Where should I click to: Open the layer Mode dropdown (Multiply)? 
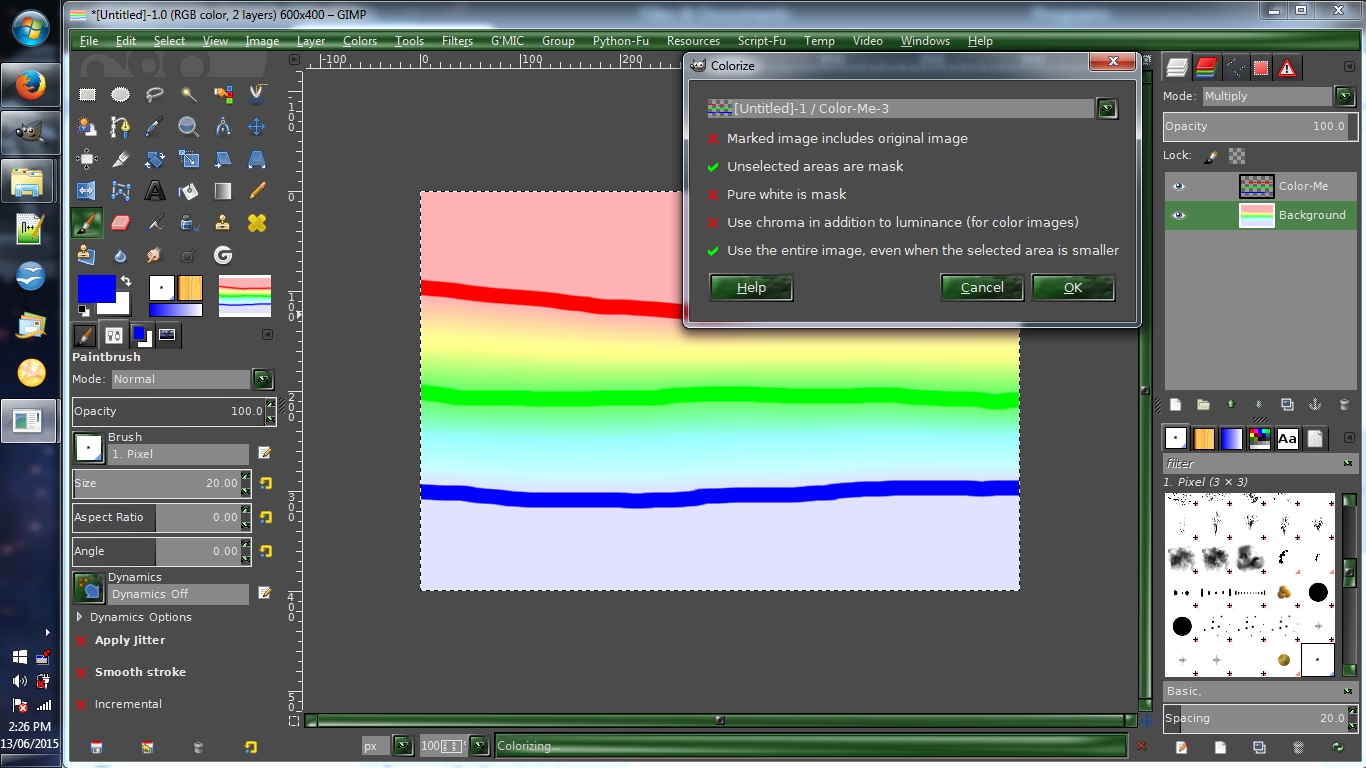[x=1345, y=96]
